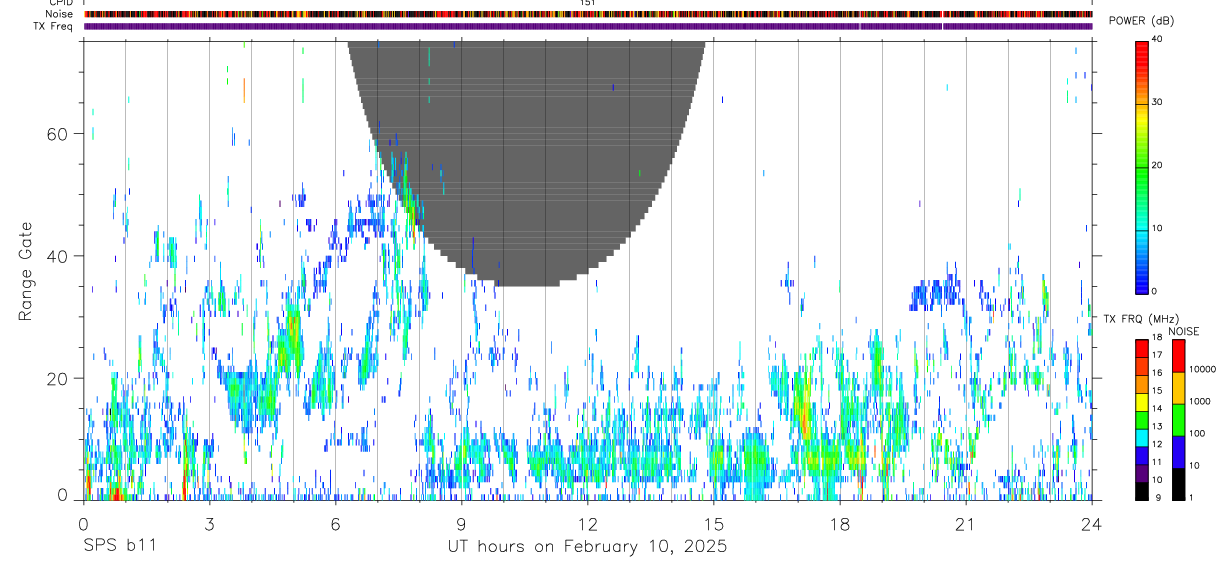Image resolution: width=1228 pixels, height=567 pixels.
Task: Click the 10000 label on the NOISE scale
Action: 1202,369
